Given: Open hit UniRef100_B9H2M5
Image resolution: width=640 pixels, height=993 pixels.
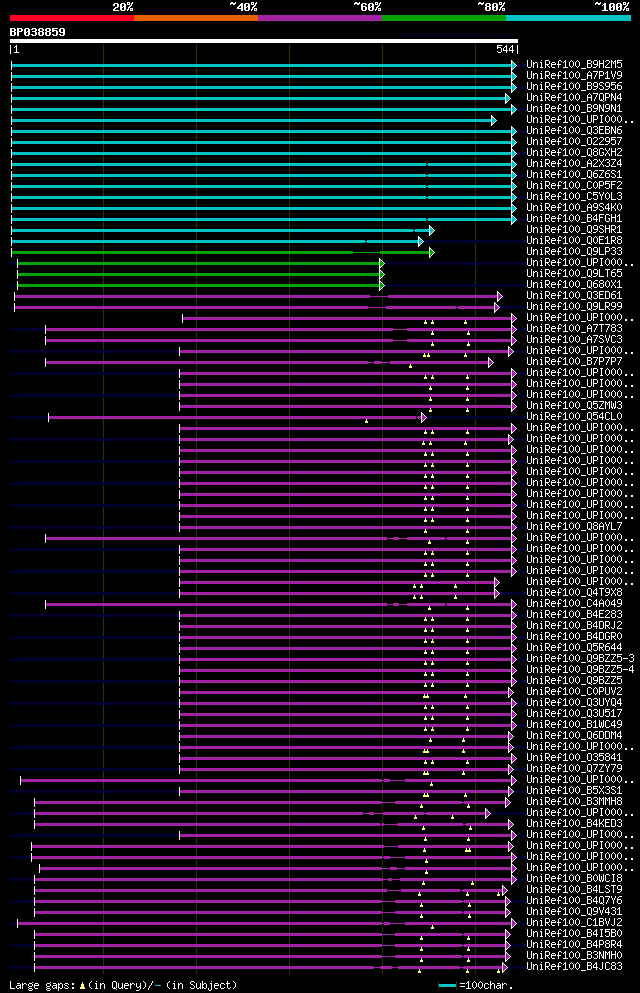Looking at the screenshot, I should click(574, 65).
